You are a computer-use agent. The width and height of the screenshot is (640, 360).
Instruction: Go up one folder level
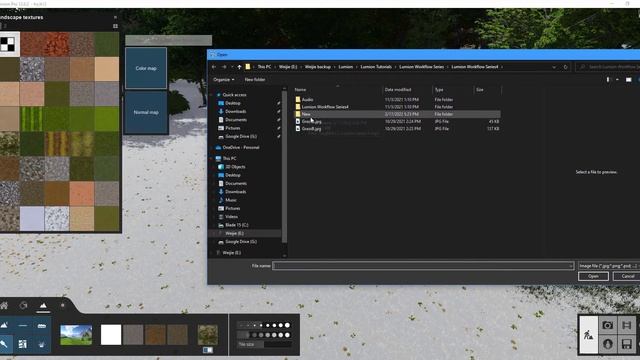240,67
